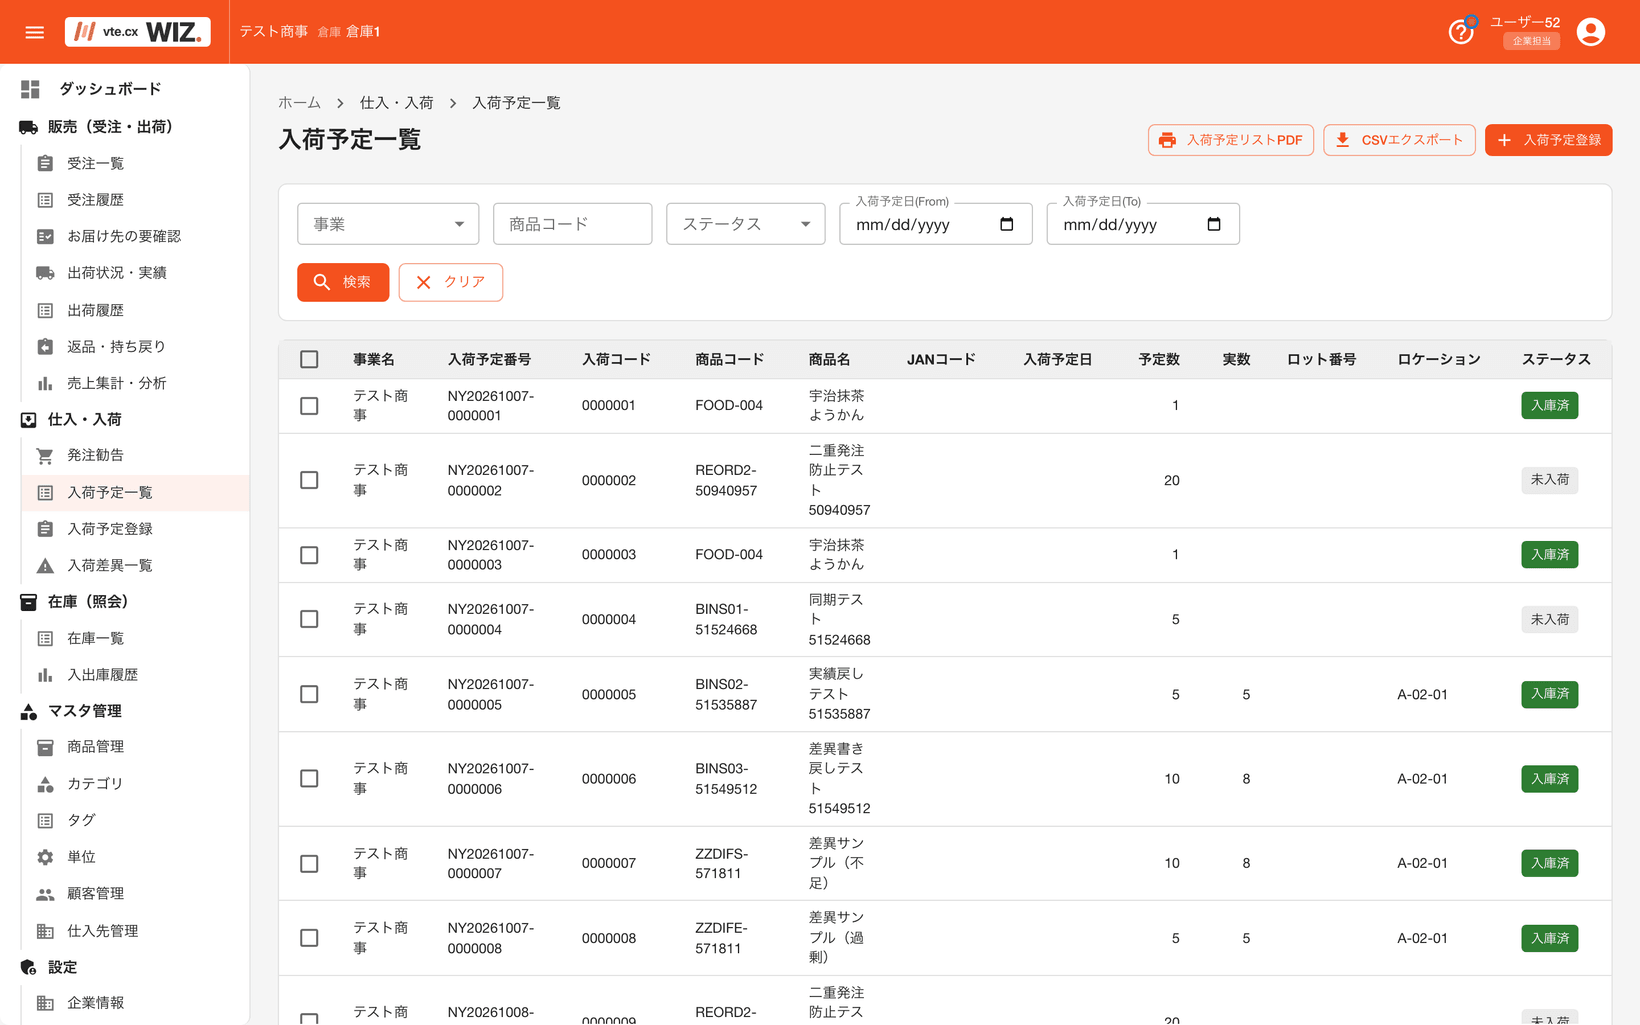Viewport: 1640px width, 1025px height.
Task: Click the 未入荷 status badge for row 0000002
Action: 1549,480
